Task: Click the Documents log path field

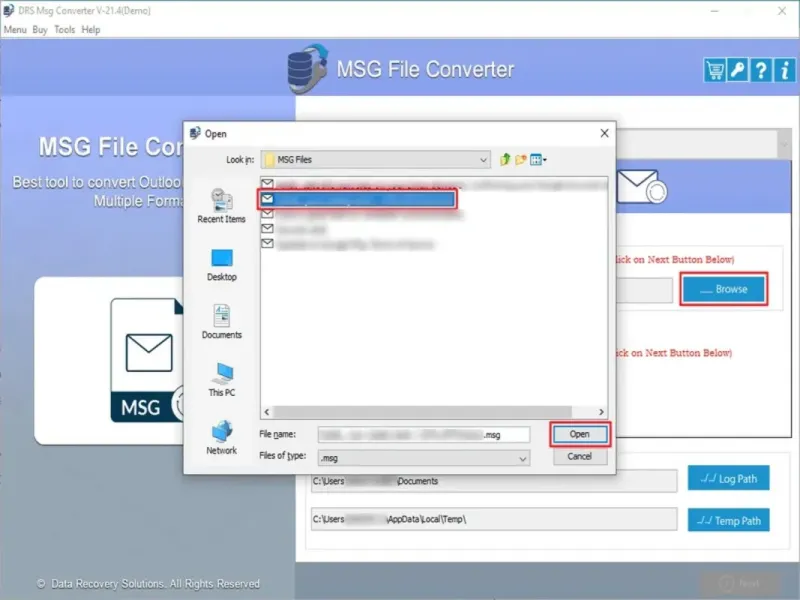Action: click(494, 481)
